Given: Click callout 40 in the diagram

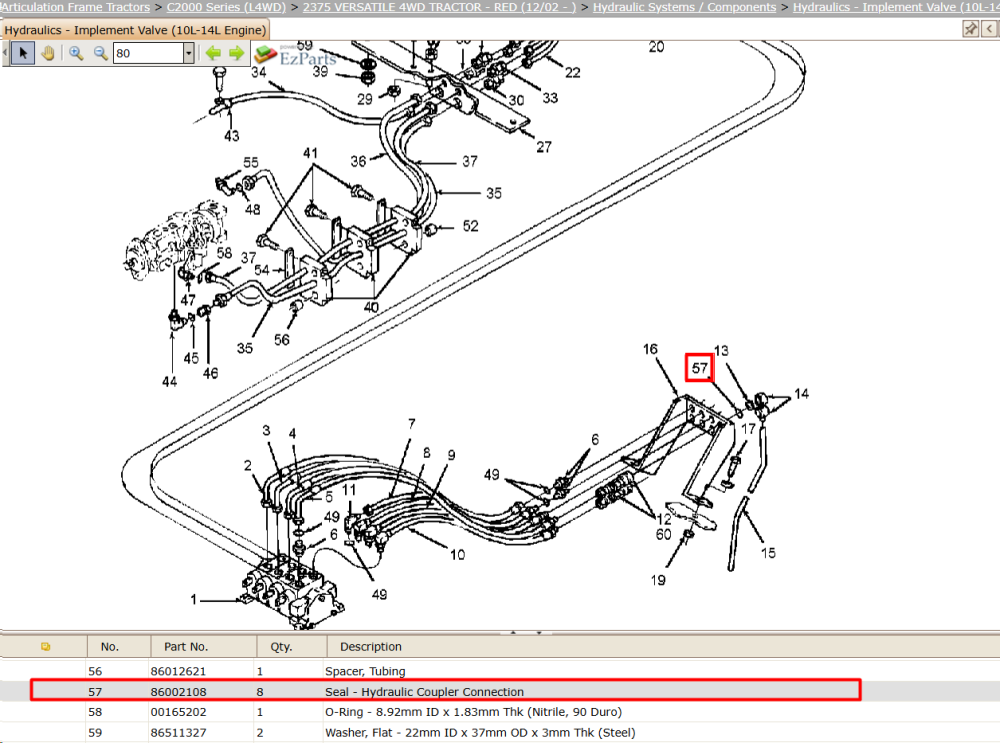Looking at the screenshot, I should point(371,307).
